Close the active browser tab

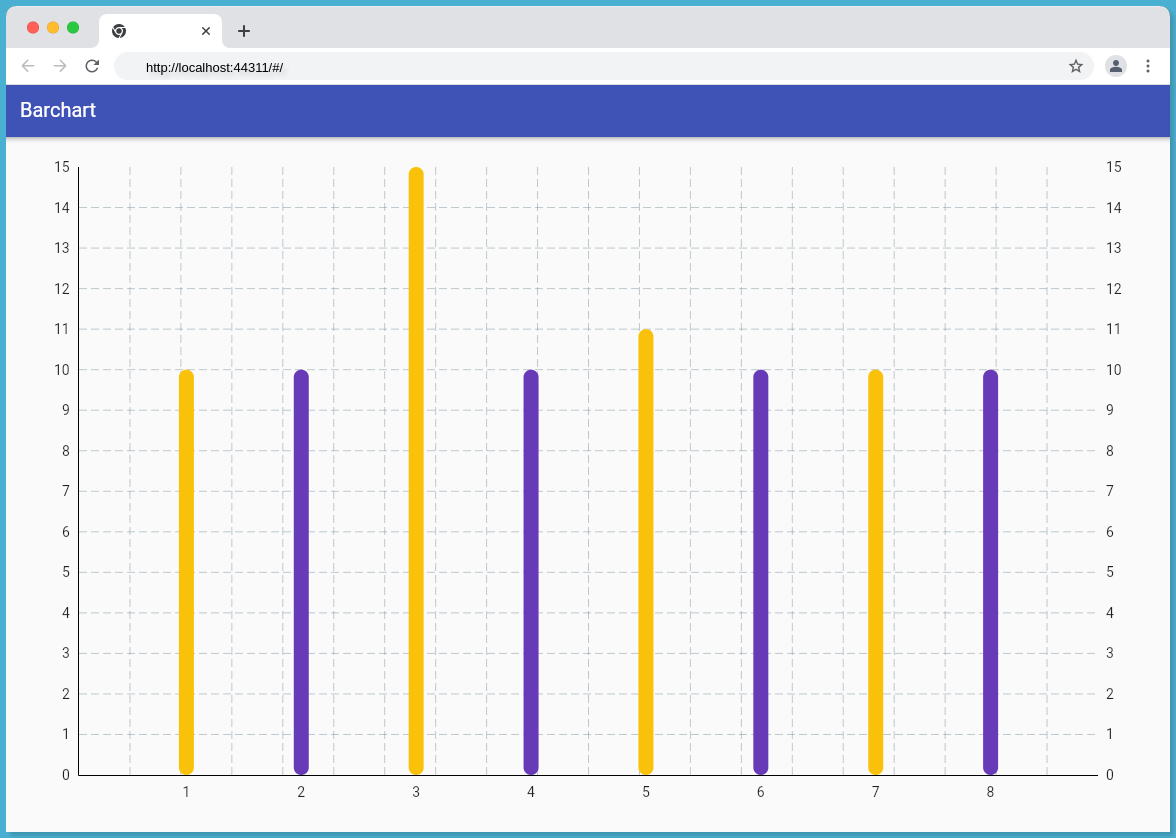206,31
